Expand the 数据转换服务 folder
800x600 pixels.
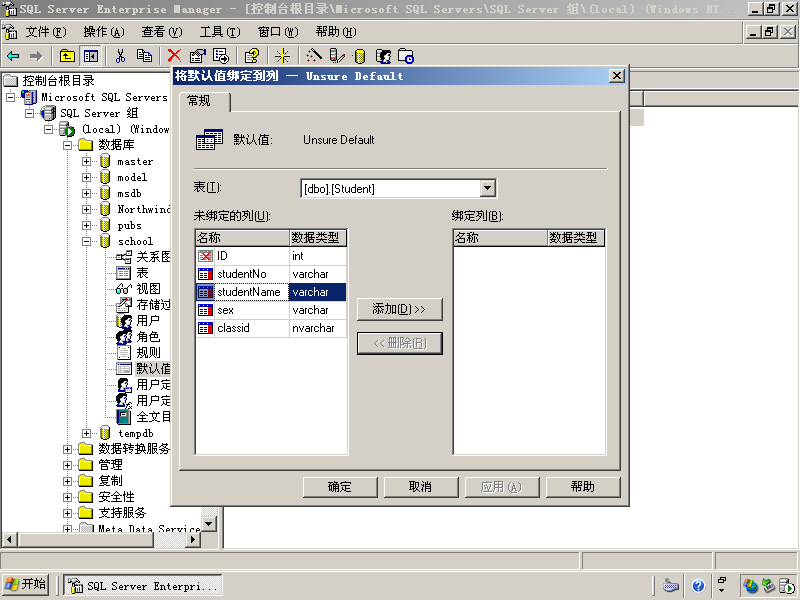click(x=67, y=449)
